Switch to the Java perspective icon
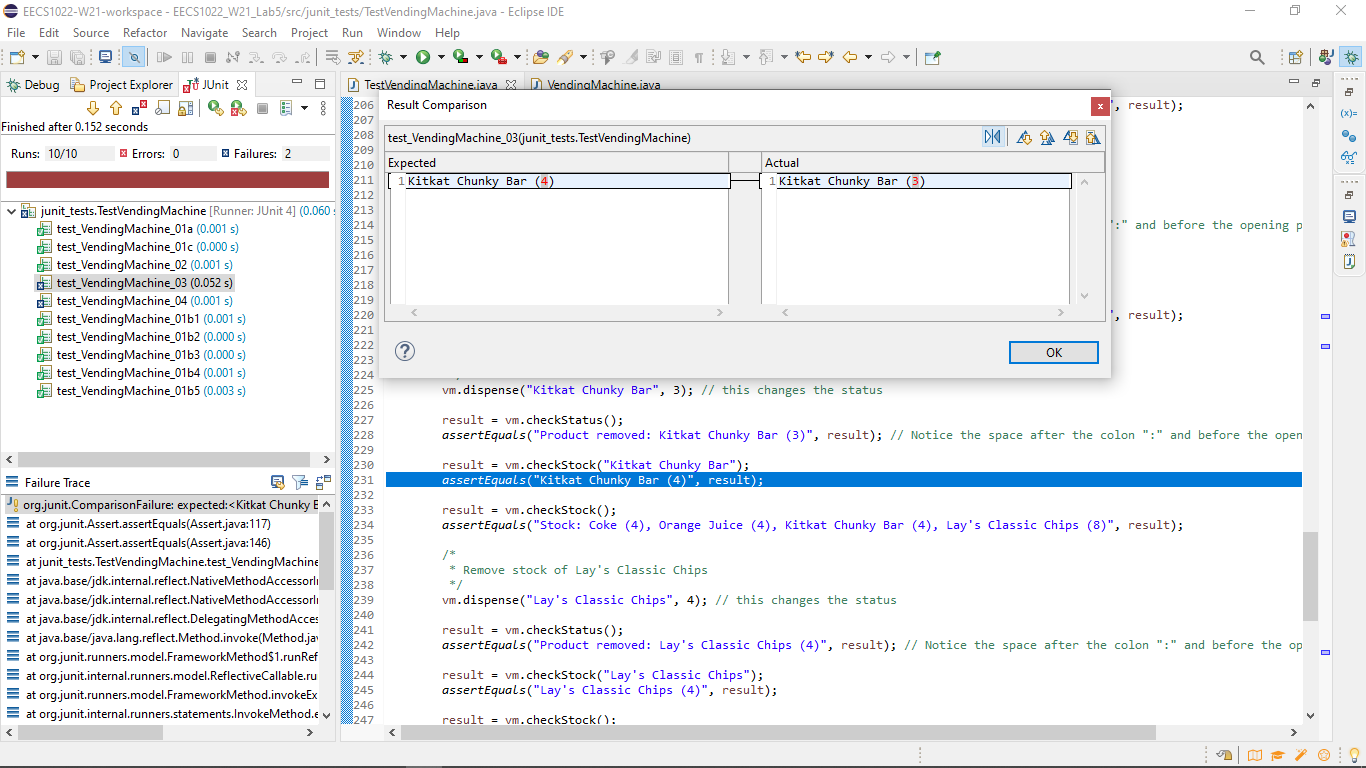1366x768 pixels. pos(1326,58)
